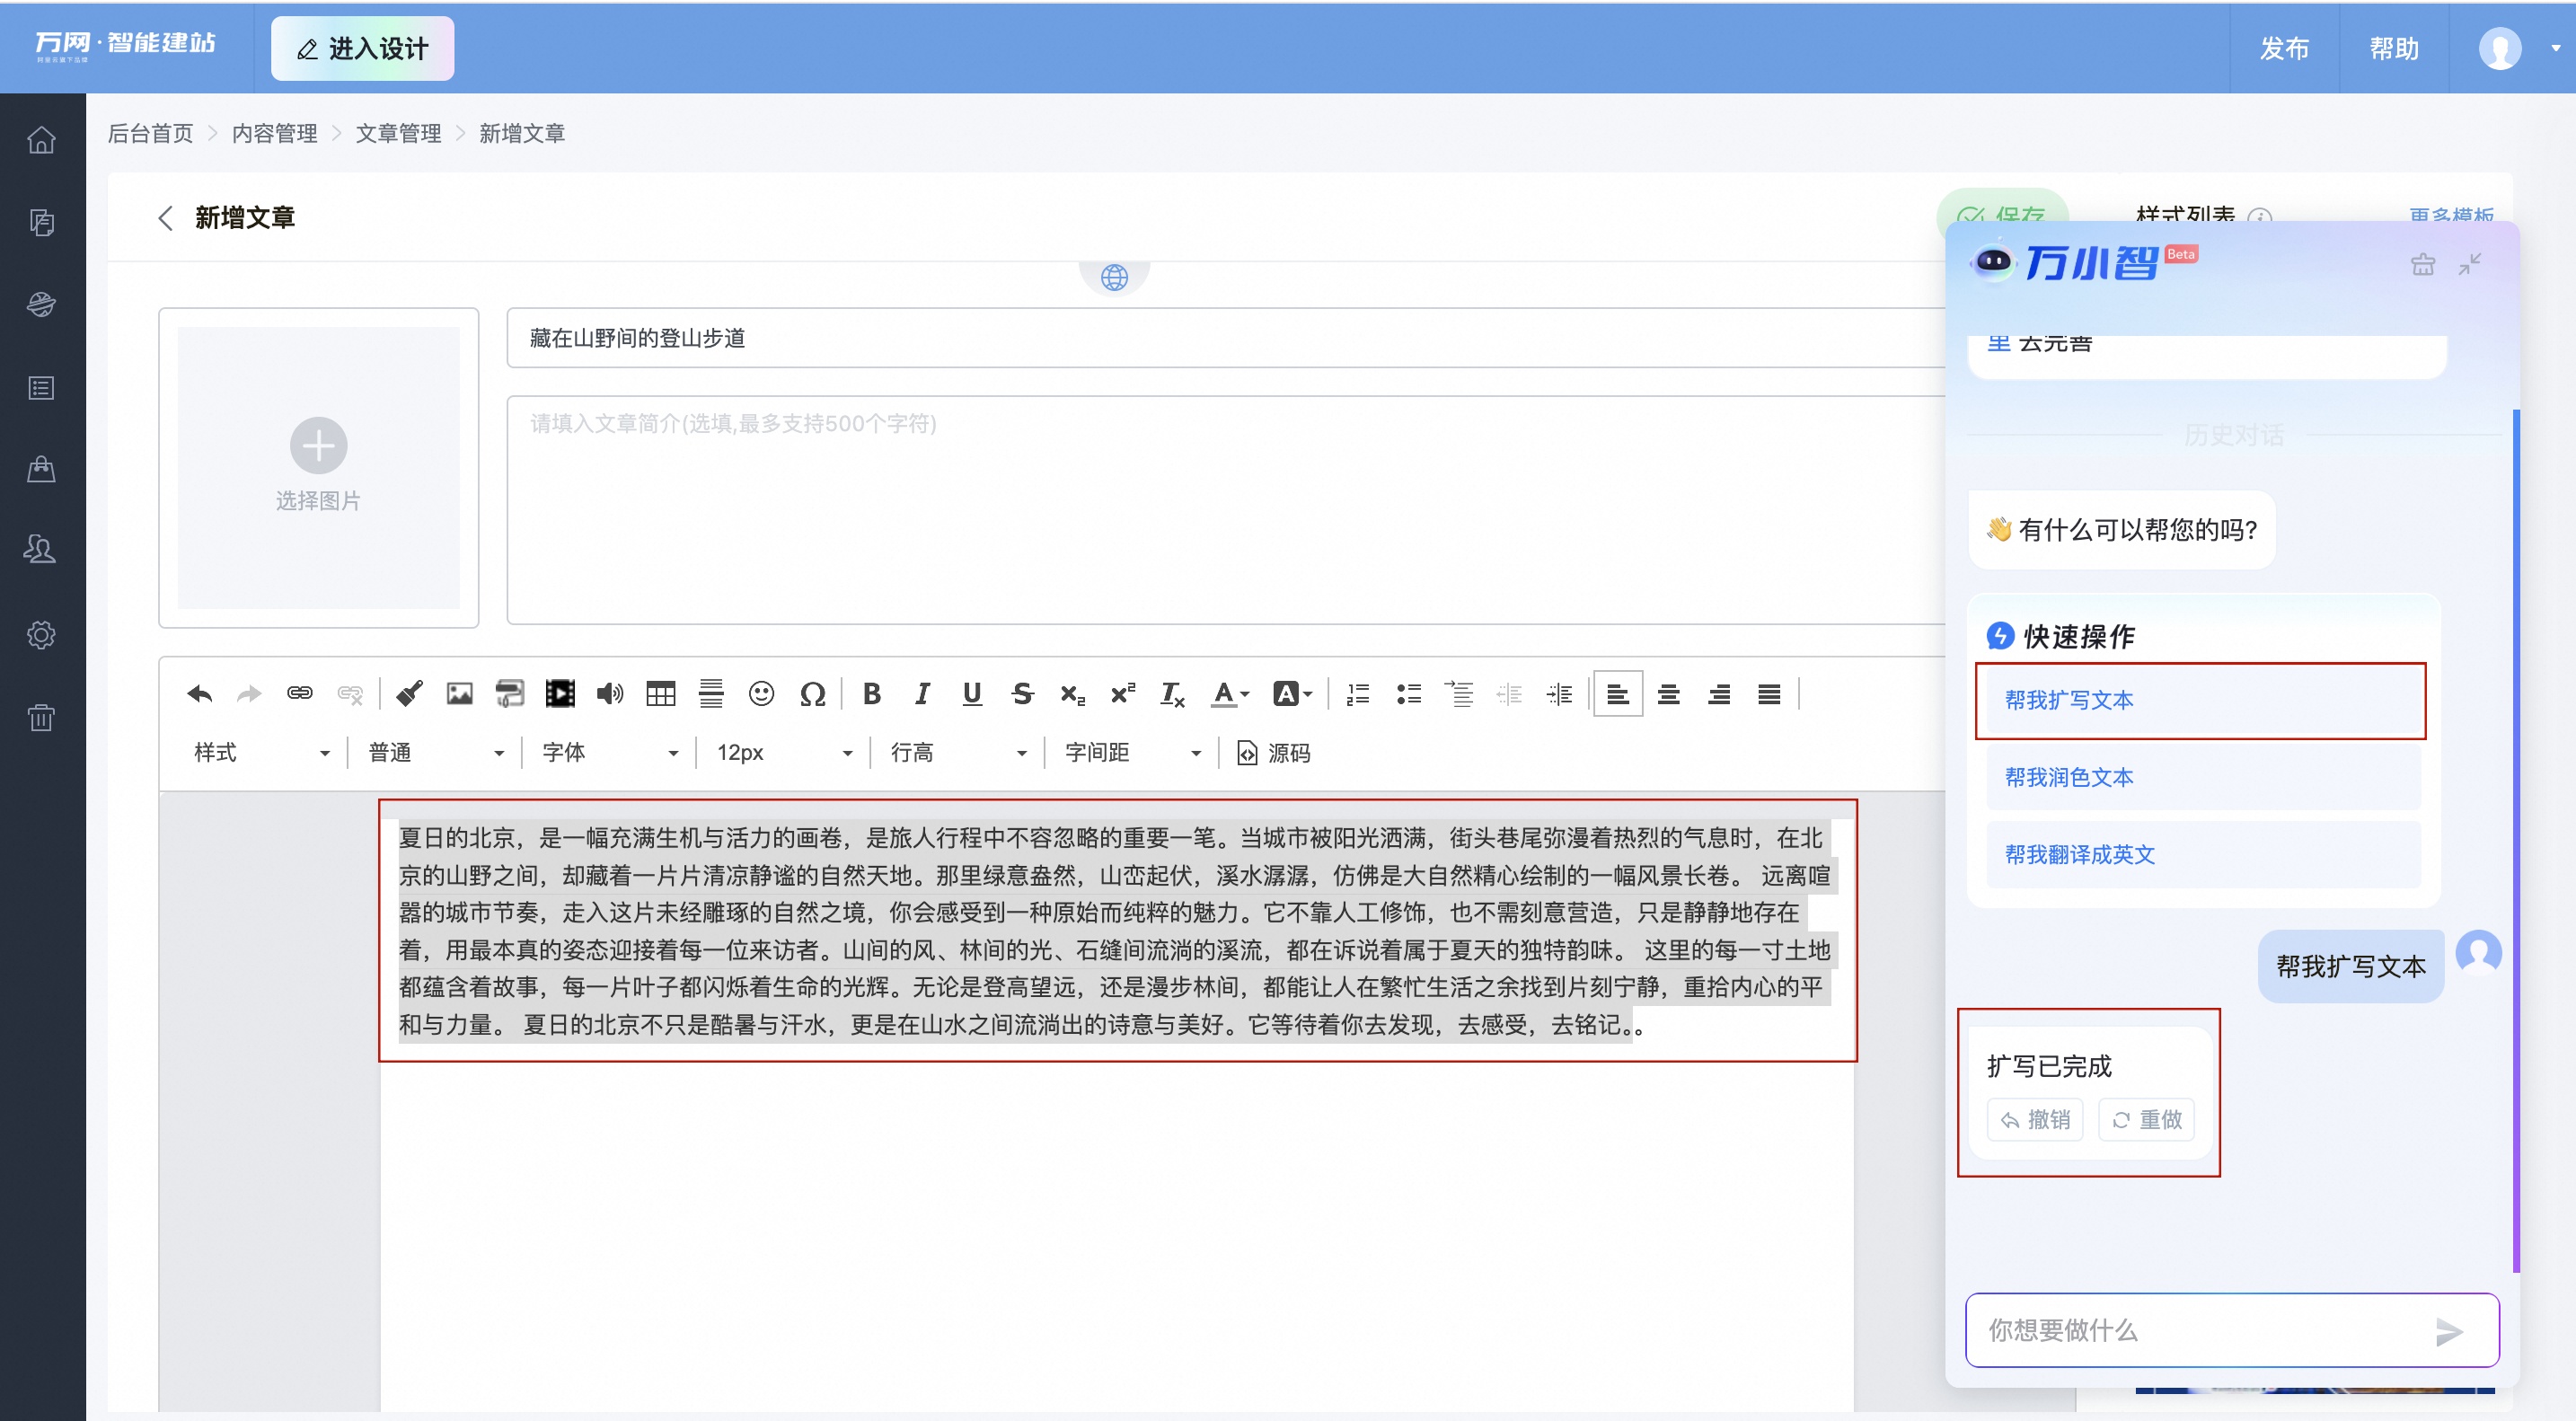Click 帮我润色文本 quick action
The image size is (2576, 1421).
tap(2203, 777)
